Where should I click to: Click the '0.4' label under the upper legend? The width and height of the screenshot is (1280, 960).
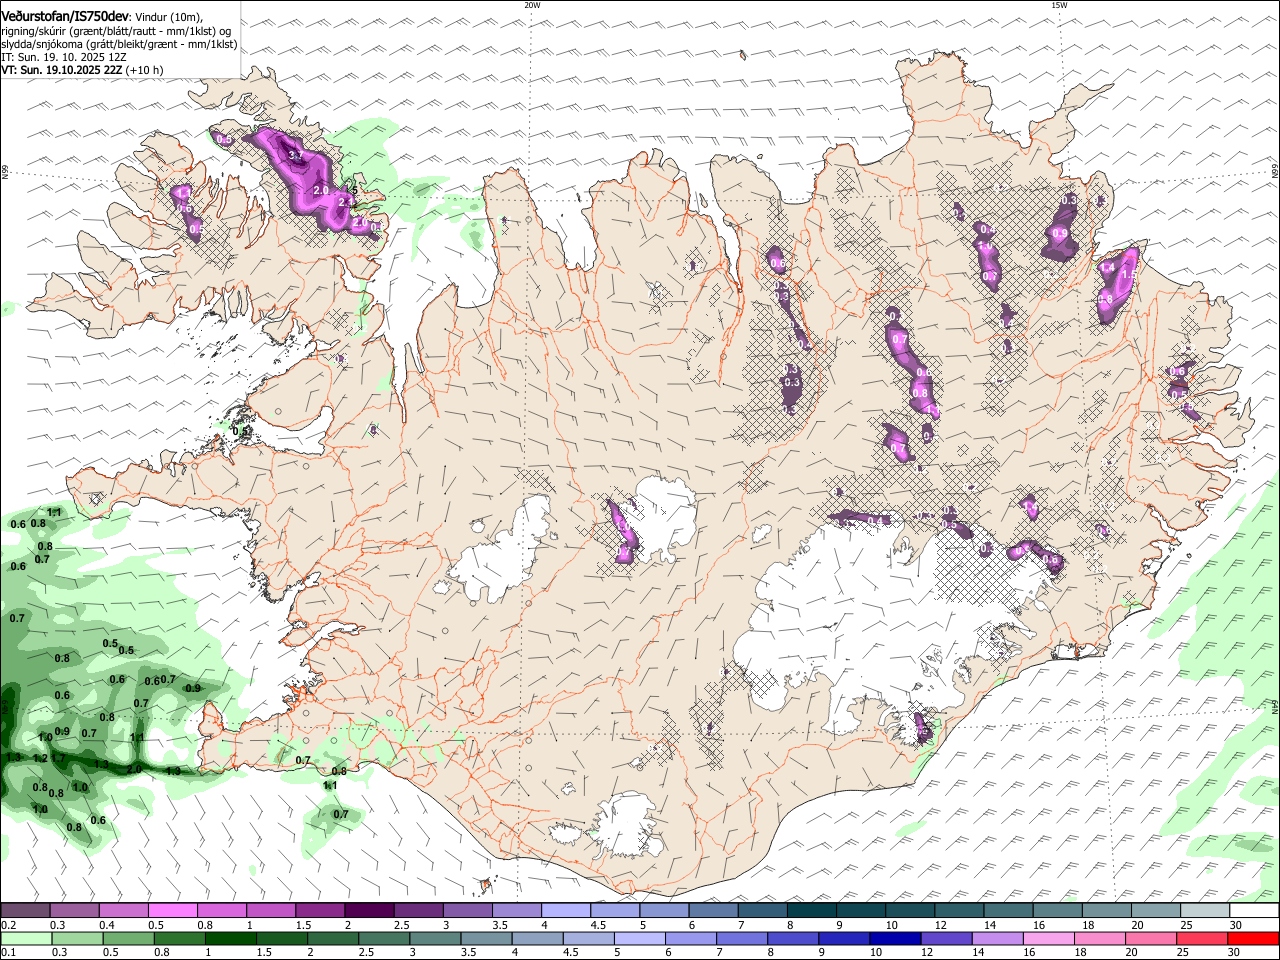(106, 925)
